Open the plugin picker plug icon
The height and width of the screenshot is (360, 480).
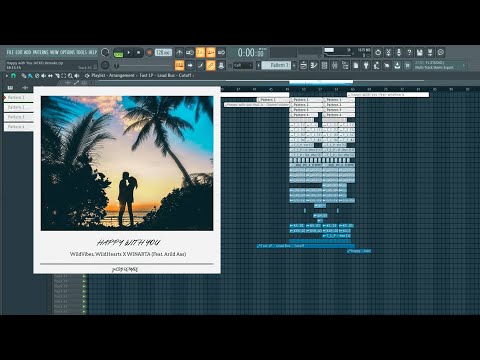coord(366,65)
